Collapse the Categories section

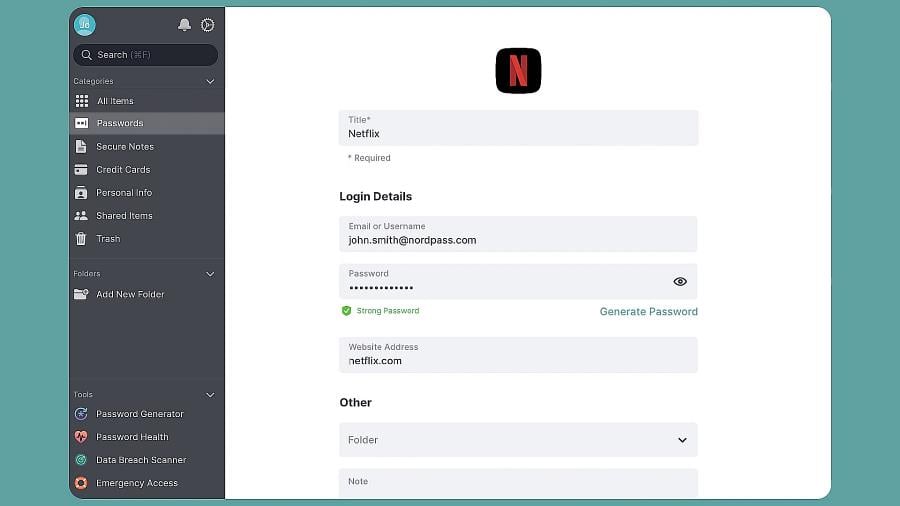(210, 81)
